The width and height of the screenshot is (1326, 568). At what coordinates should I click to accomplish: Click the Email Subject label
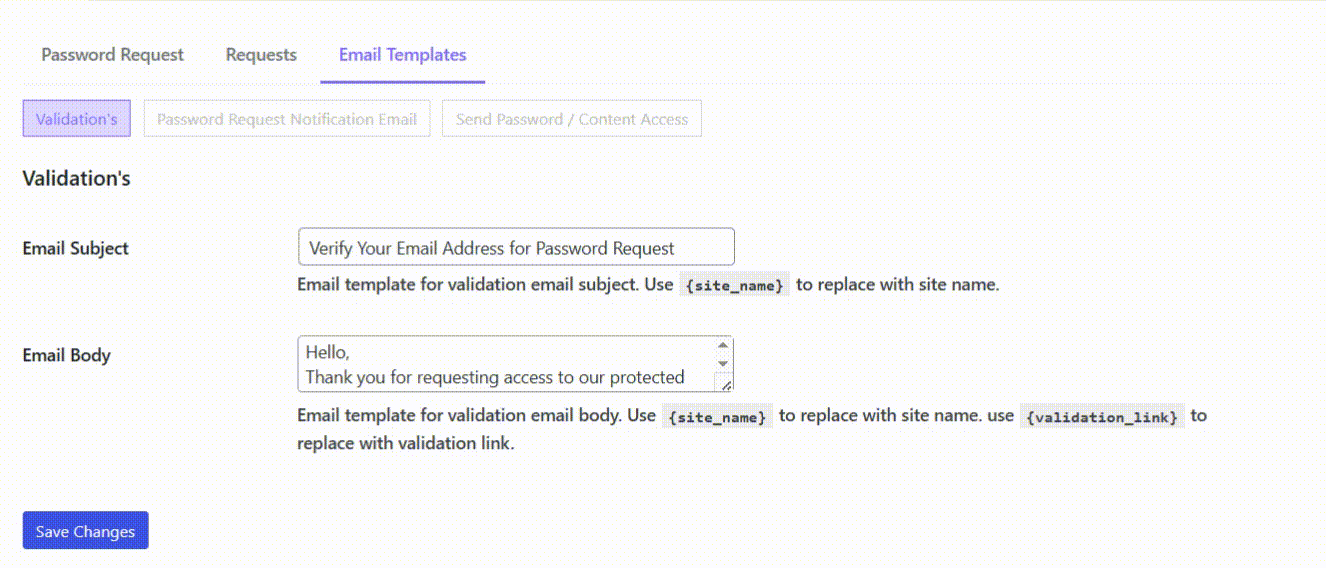point(75,248)
